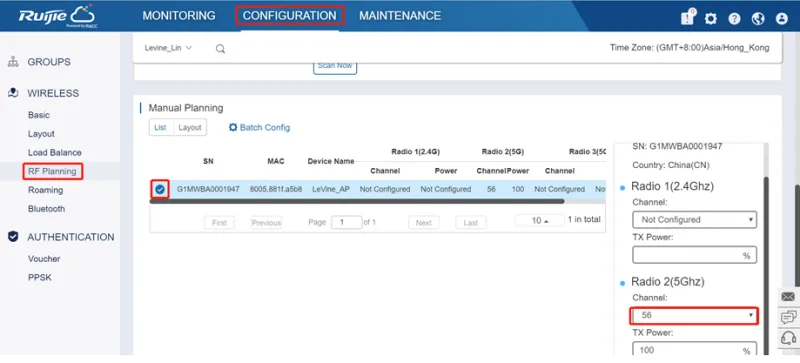The width and height of the screenshot is (800, 363).
Task: Uncheck the G1MWBA0001947 row checkbox
Action: coord(160,189)
